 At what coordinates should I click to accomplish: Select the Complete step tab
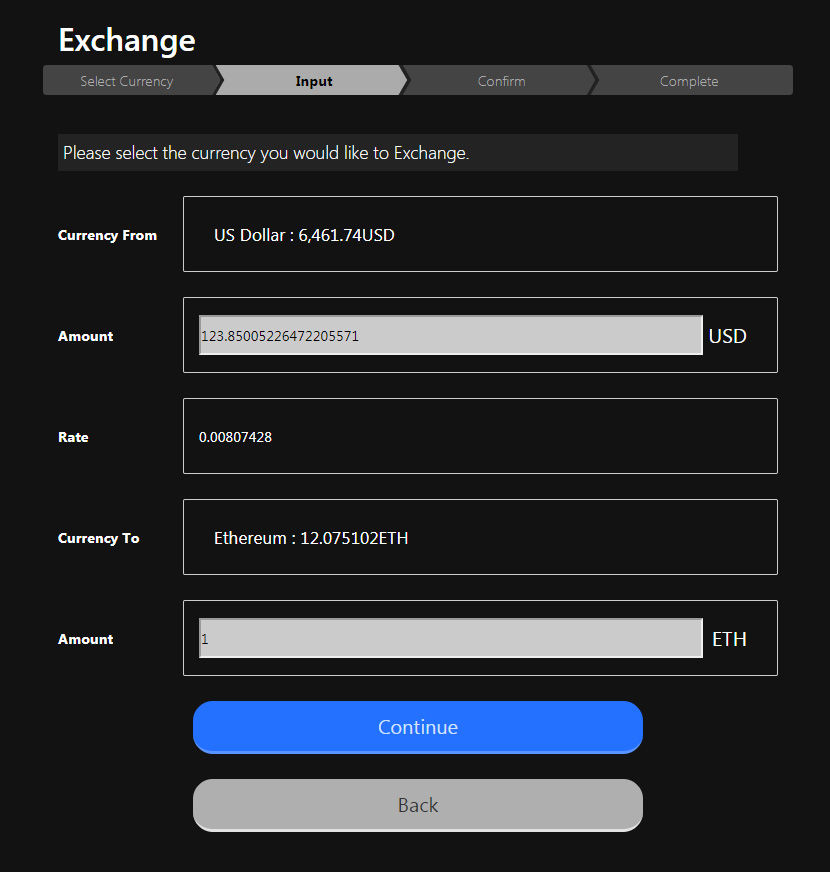[689, 81]
